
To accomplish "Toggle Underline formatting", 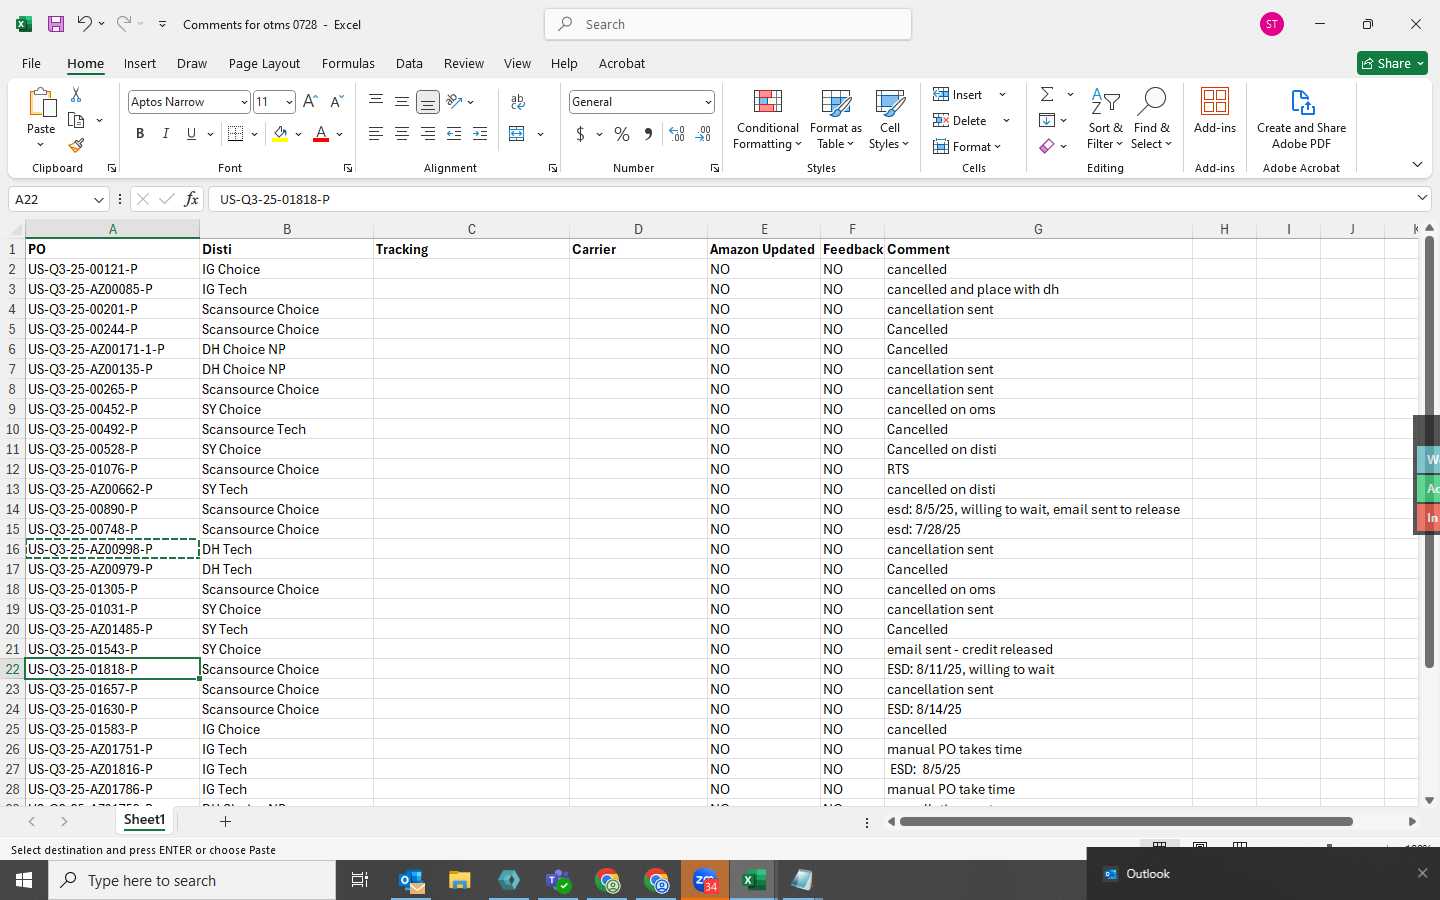I will pyautogui.click(x=191, y=134).
